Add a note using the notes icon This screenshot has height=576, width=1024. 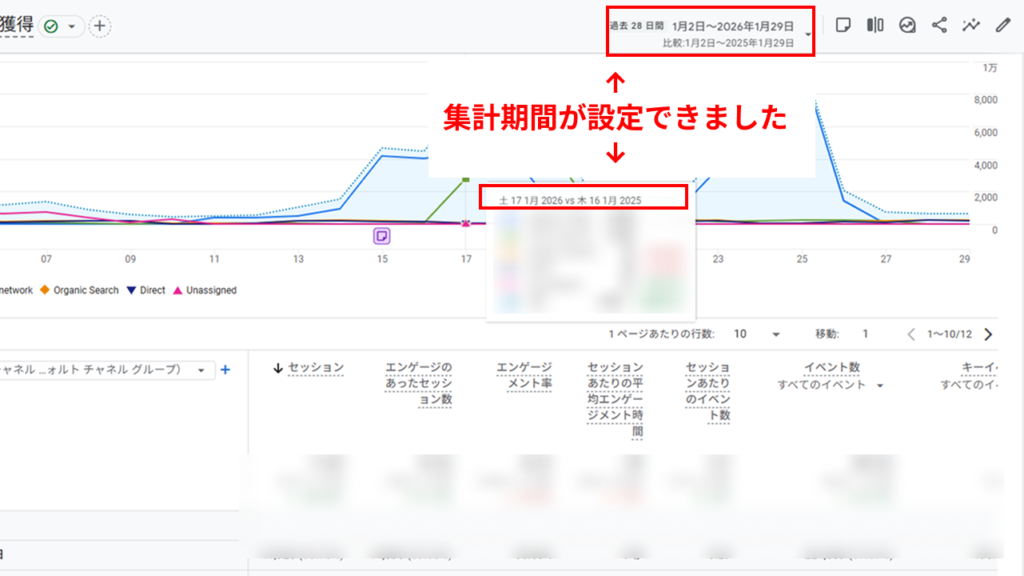(x=845, y=24)
